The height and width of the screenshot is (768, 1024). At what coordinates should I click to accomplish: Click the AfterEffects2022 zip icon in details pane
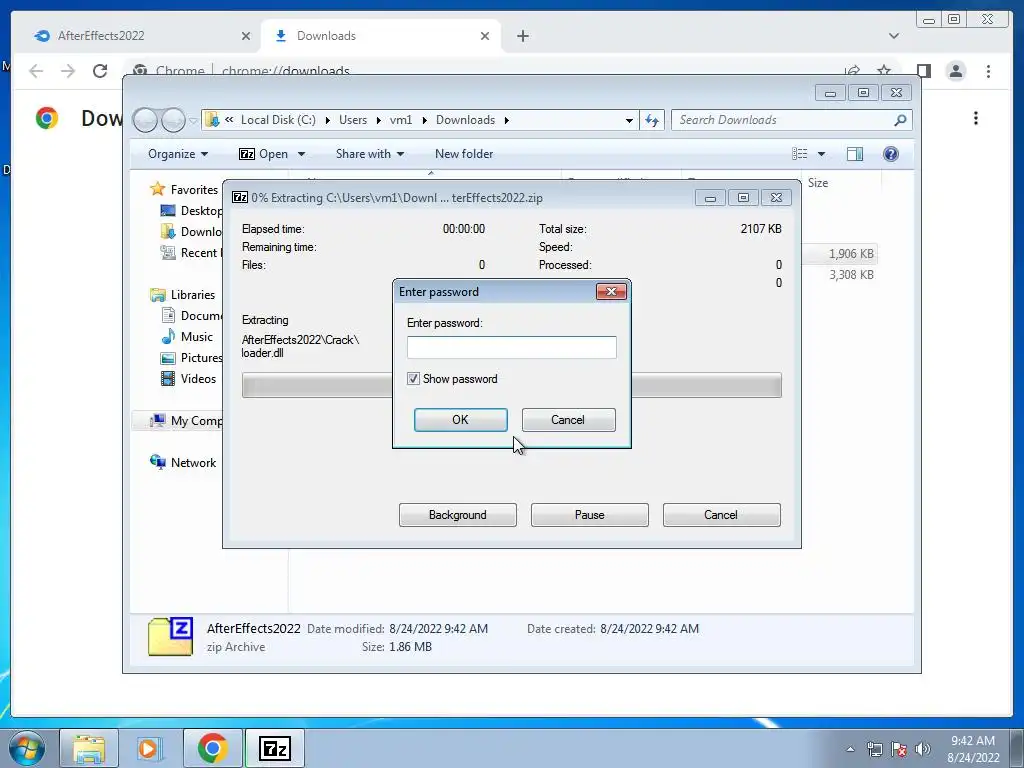(x=170, y=637)
